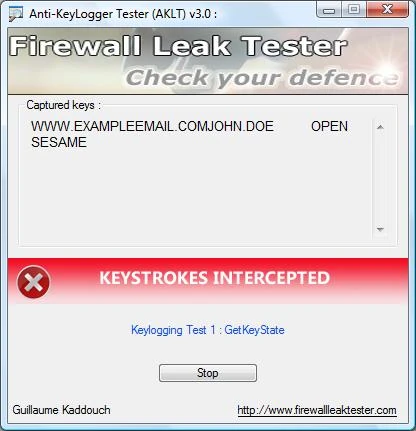Open the firewallleaktester.com link
This screenshot has height=431, width=416.
pyautogui.click(x=317, y=410)
